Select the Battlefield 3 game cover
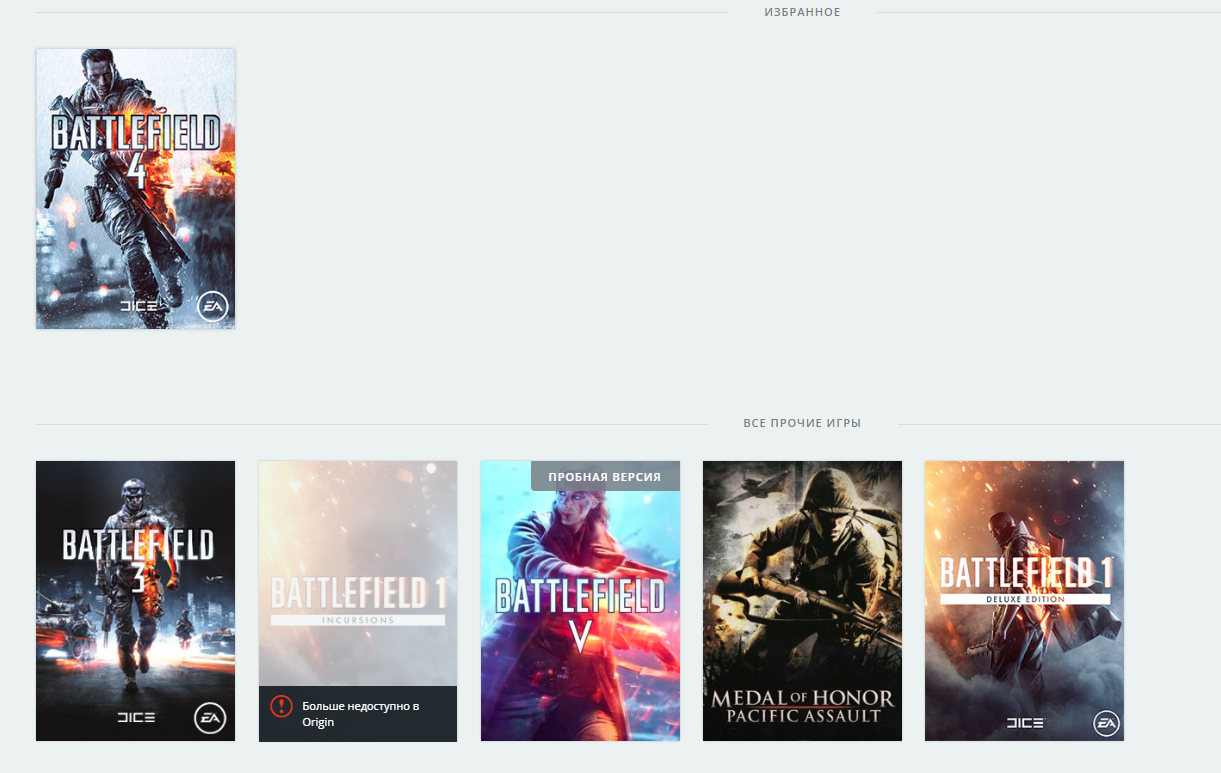Viewport: 1221px width, 773px height. pos(136,601)
